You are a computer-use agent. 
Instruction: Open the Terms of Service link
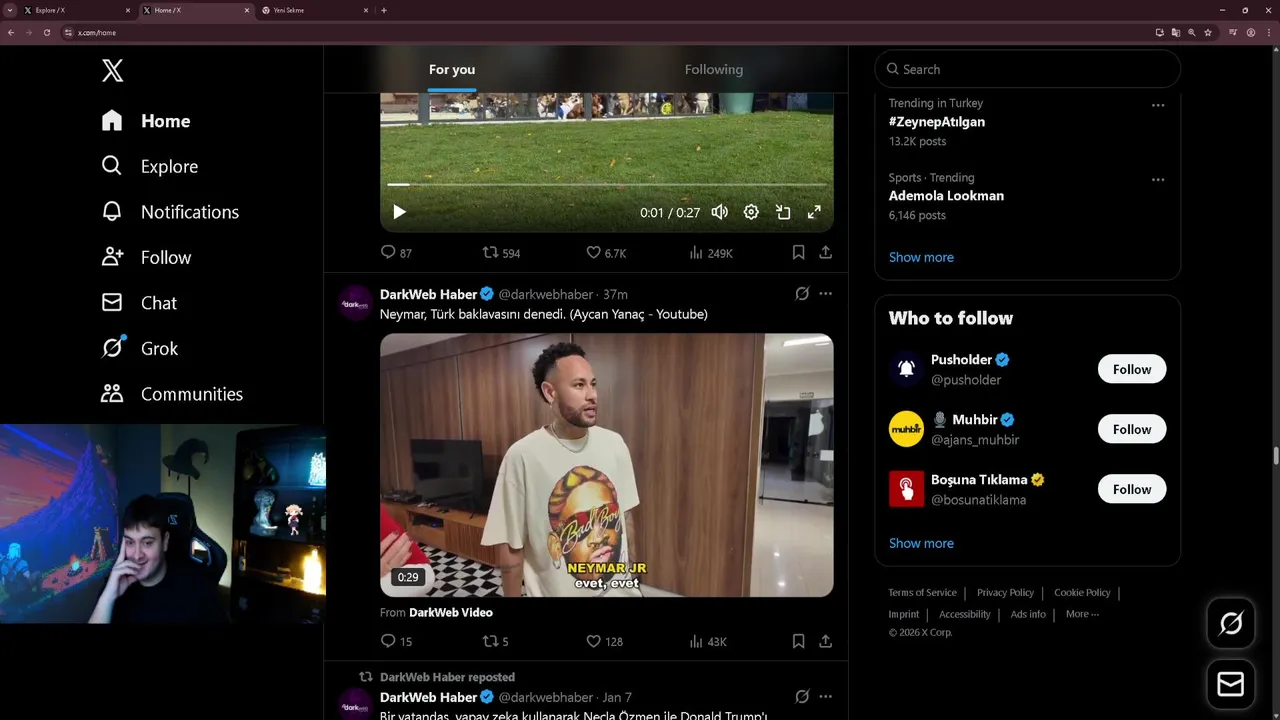point(922,593)
